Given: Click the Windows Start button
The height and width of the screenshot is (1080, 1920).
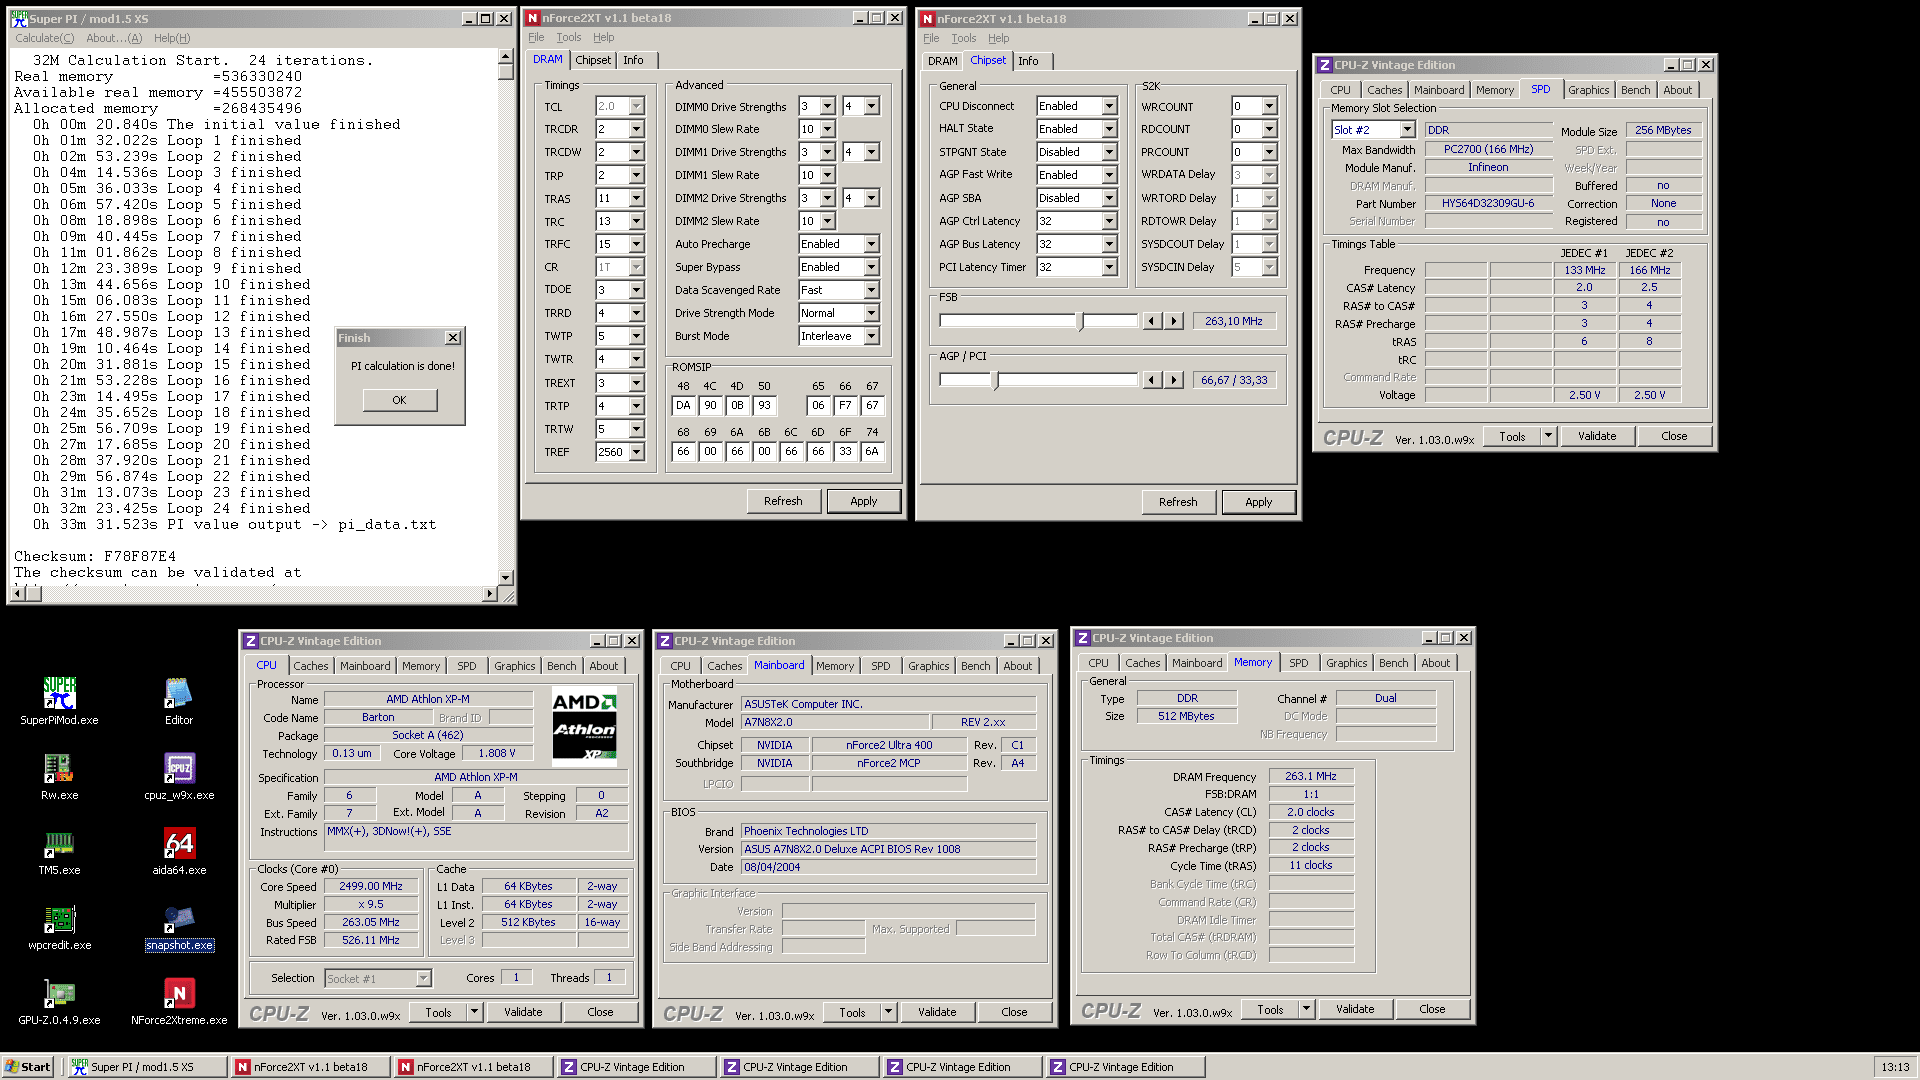Looking at the screenshot, I should coord(28,1067).
